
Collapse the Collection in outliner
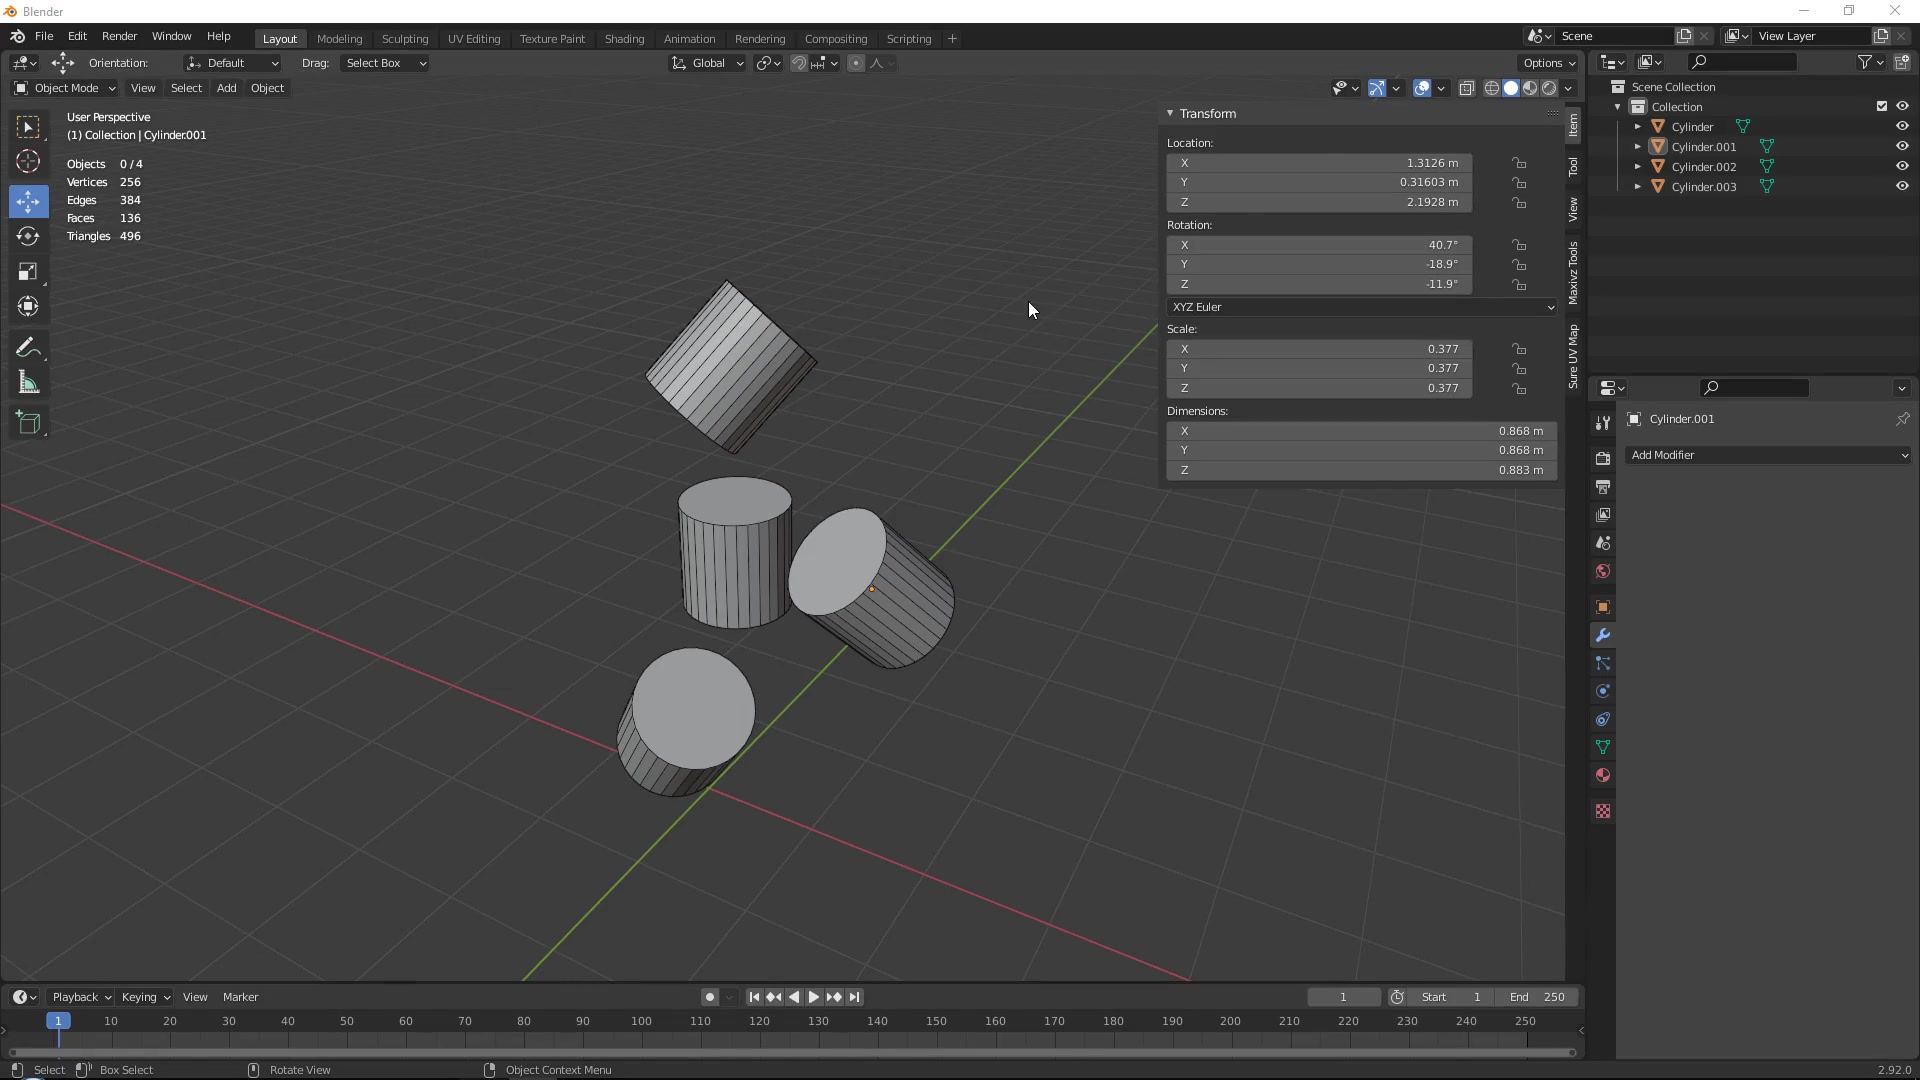point(1618,107)
